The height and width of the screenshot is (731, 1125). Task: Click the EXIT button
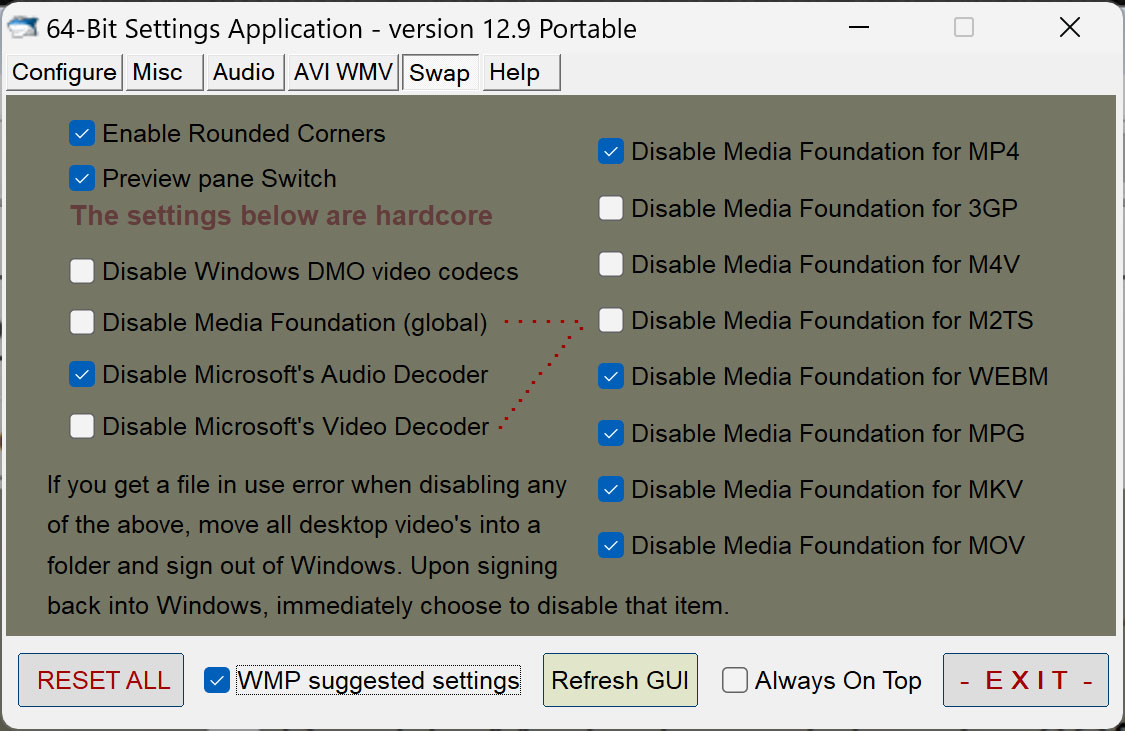pos(1025,680)
